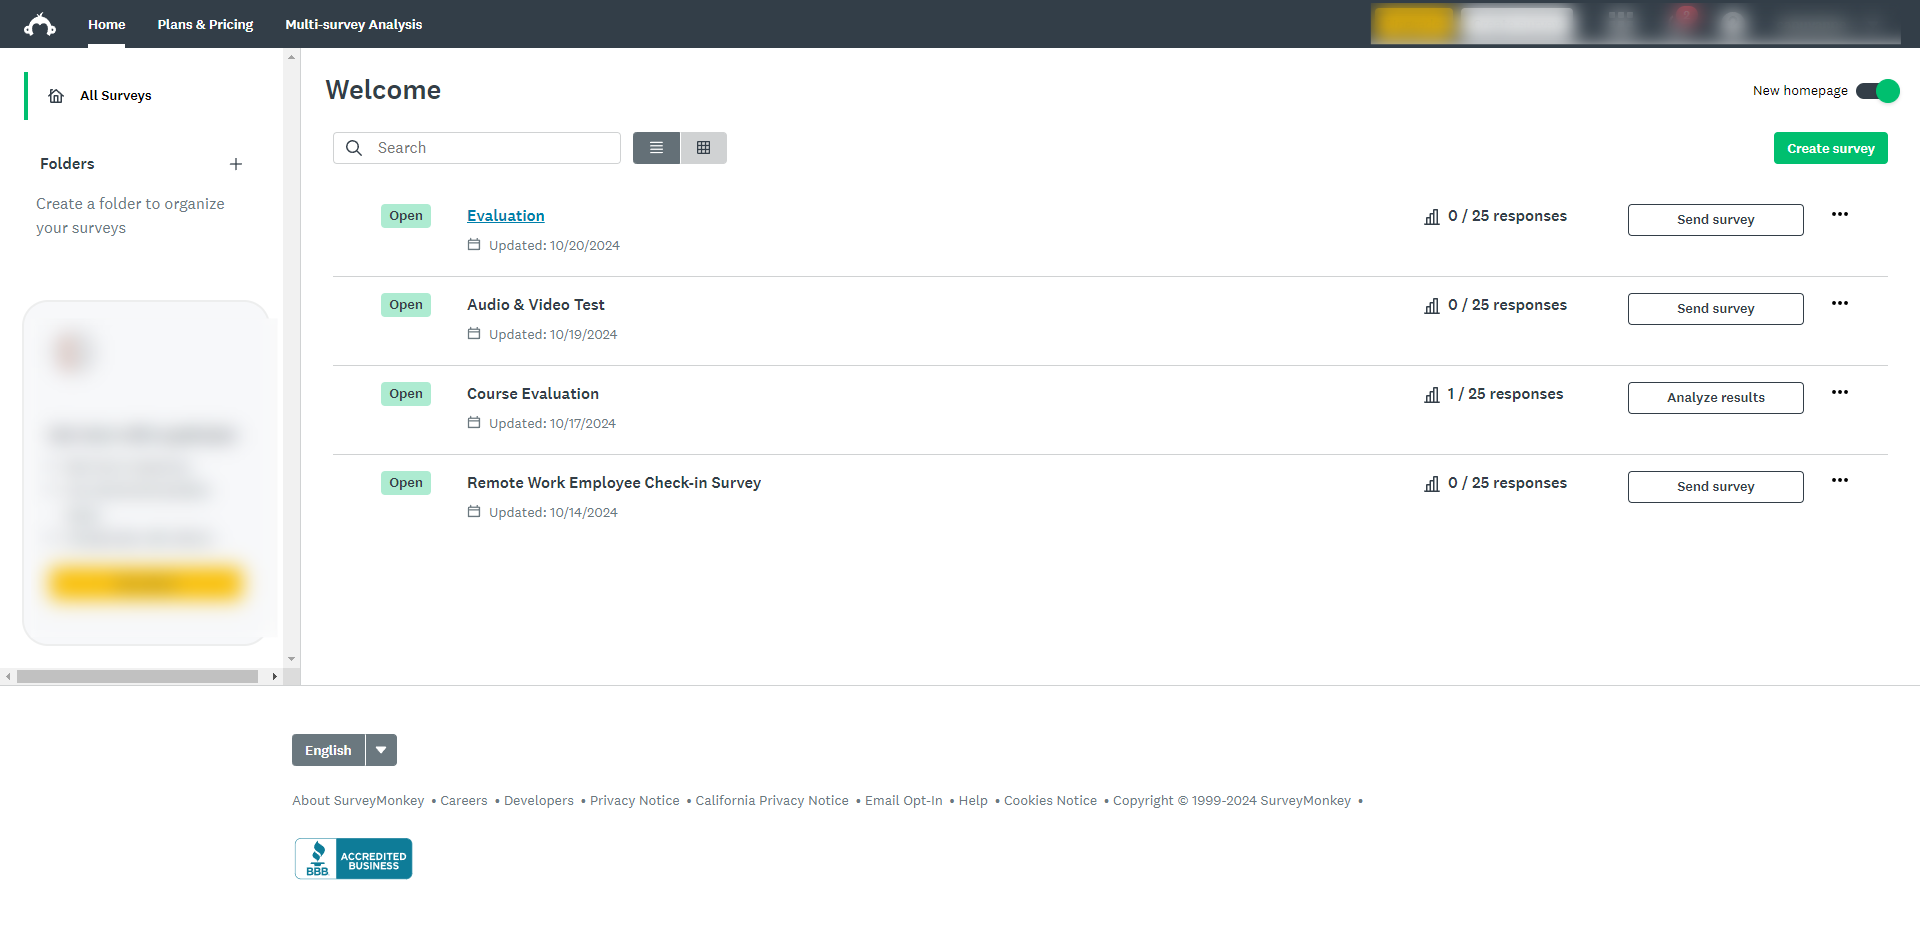Open more options for Course Evaluation
Viewport: 1920px width, 945px height.
coord(1840,392)
